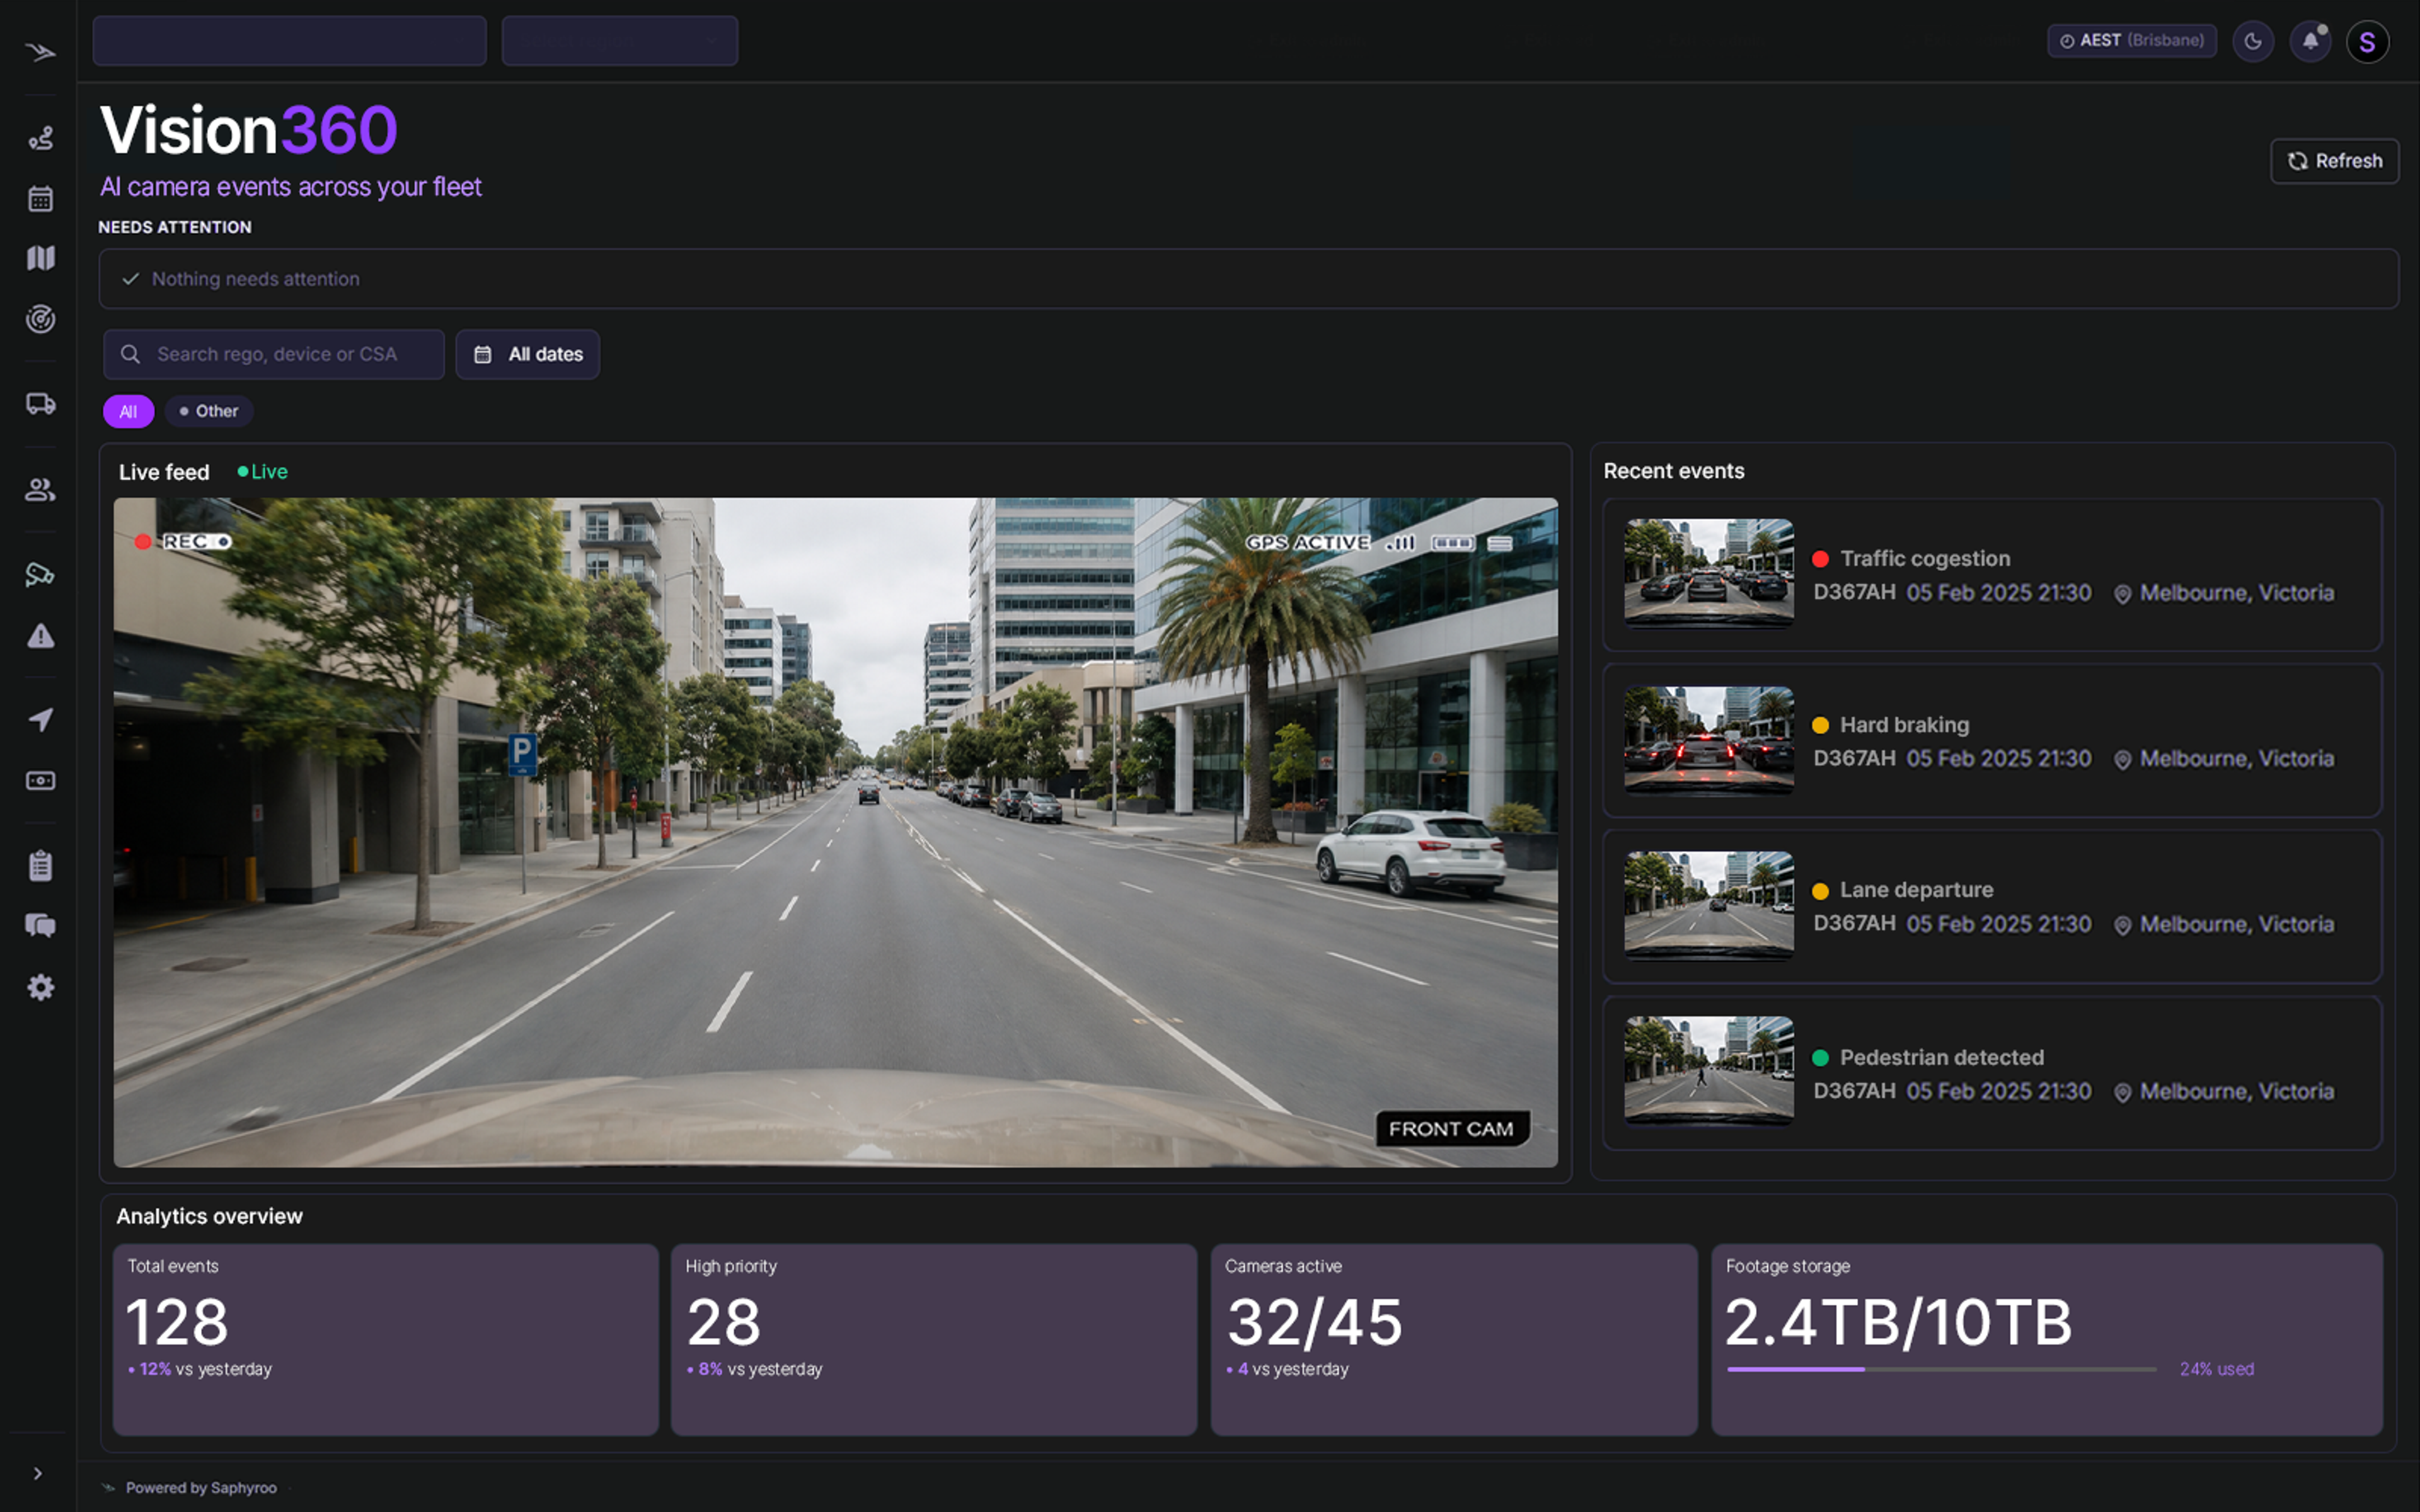Open the chat messages sidebar icon
This screenshot has width=2420, height=1512.
(40, 926)
